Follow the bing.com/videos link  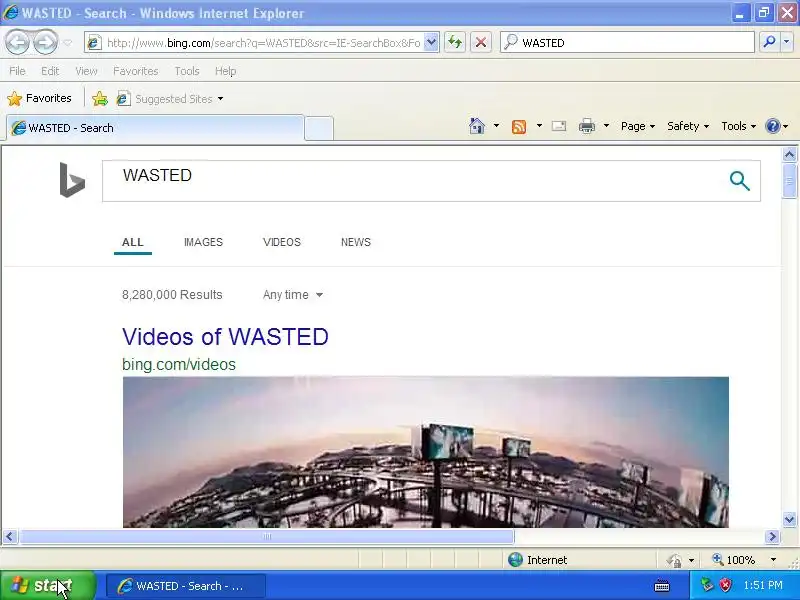coord(179,365)
